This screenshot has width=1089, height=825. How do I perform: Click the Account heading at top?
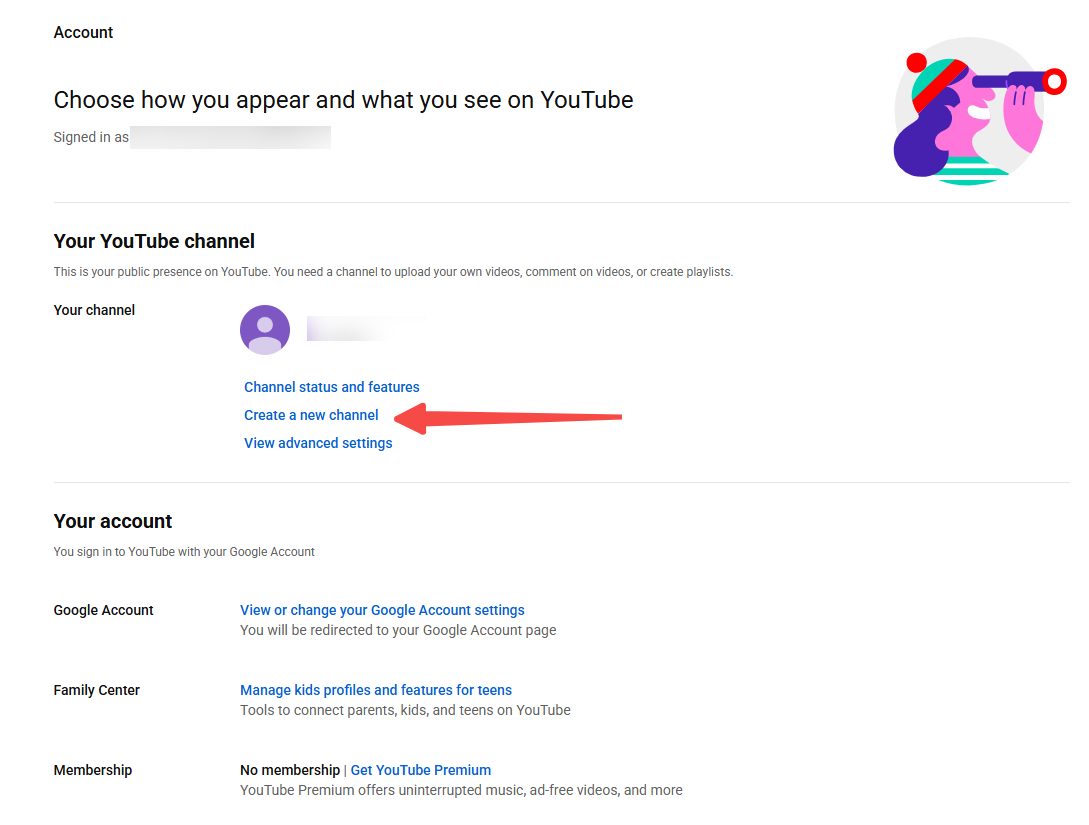coord(83,32)
